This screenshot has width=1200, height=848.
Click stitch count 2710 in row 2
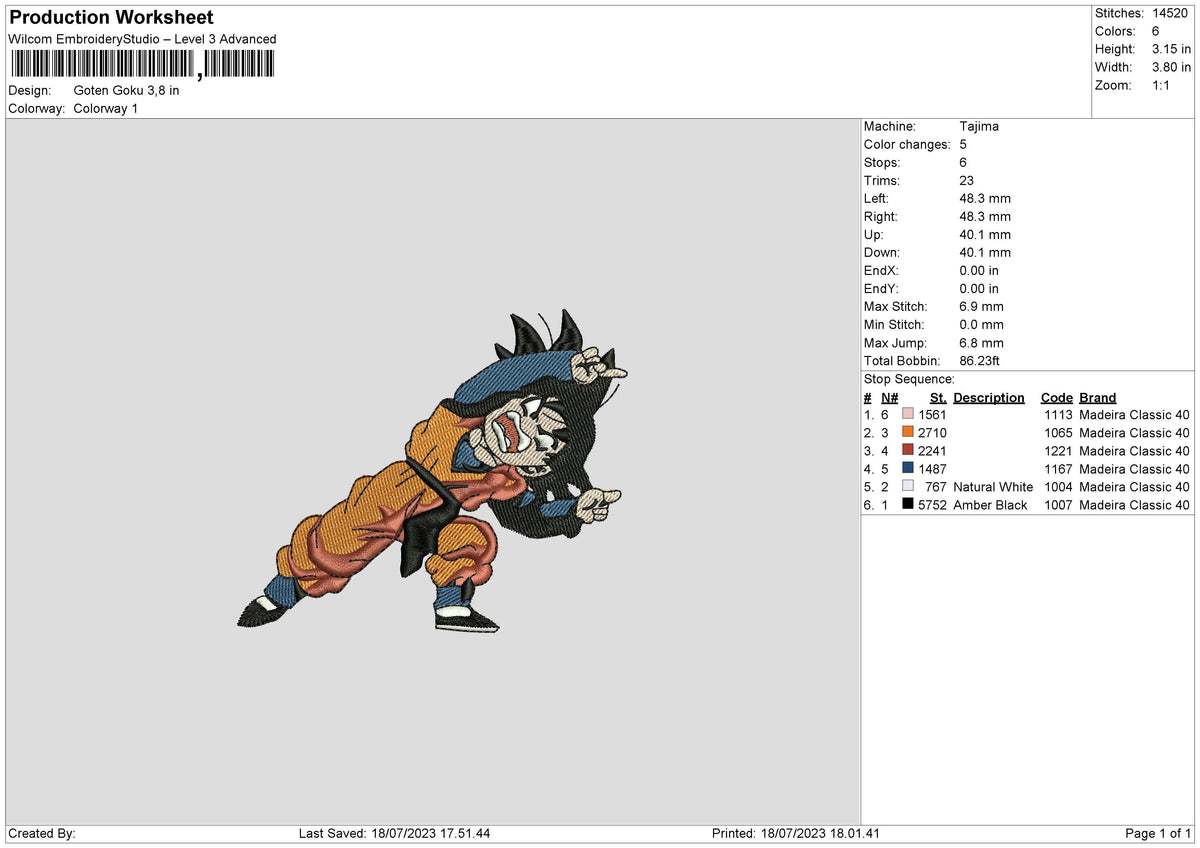tap(932, 433)
